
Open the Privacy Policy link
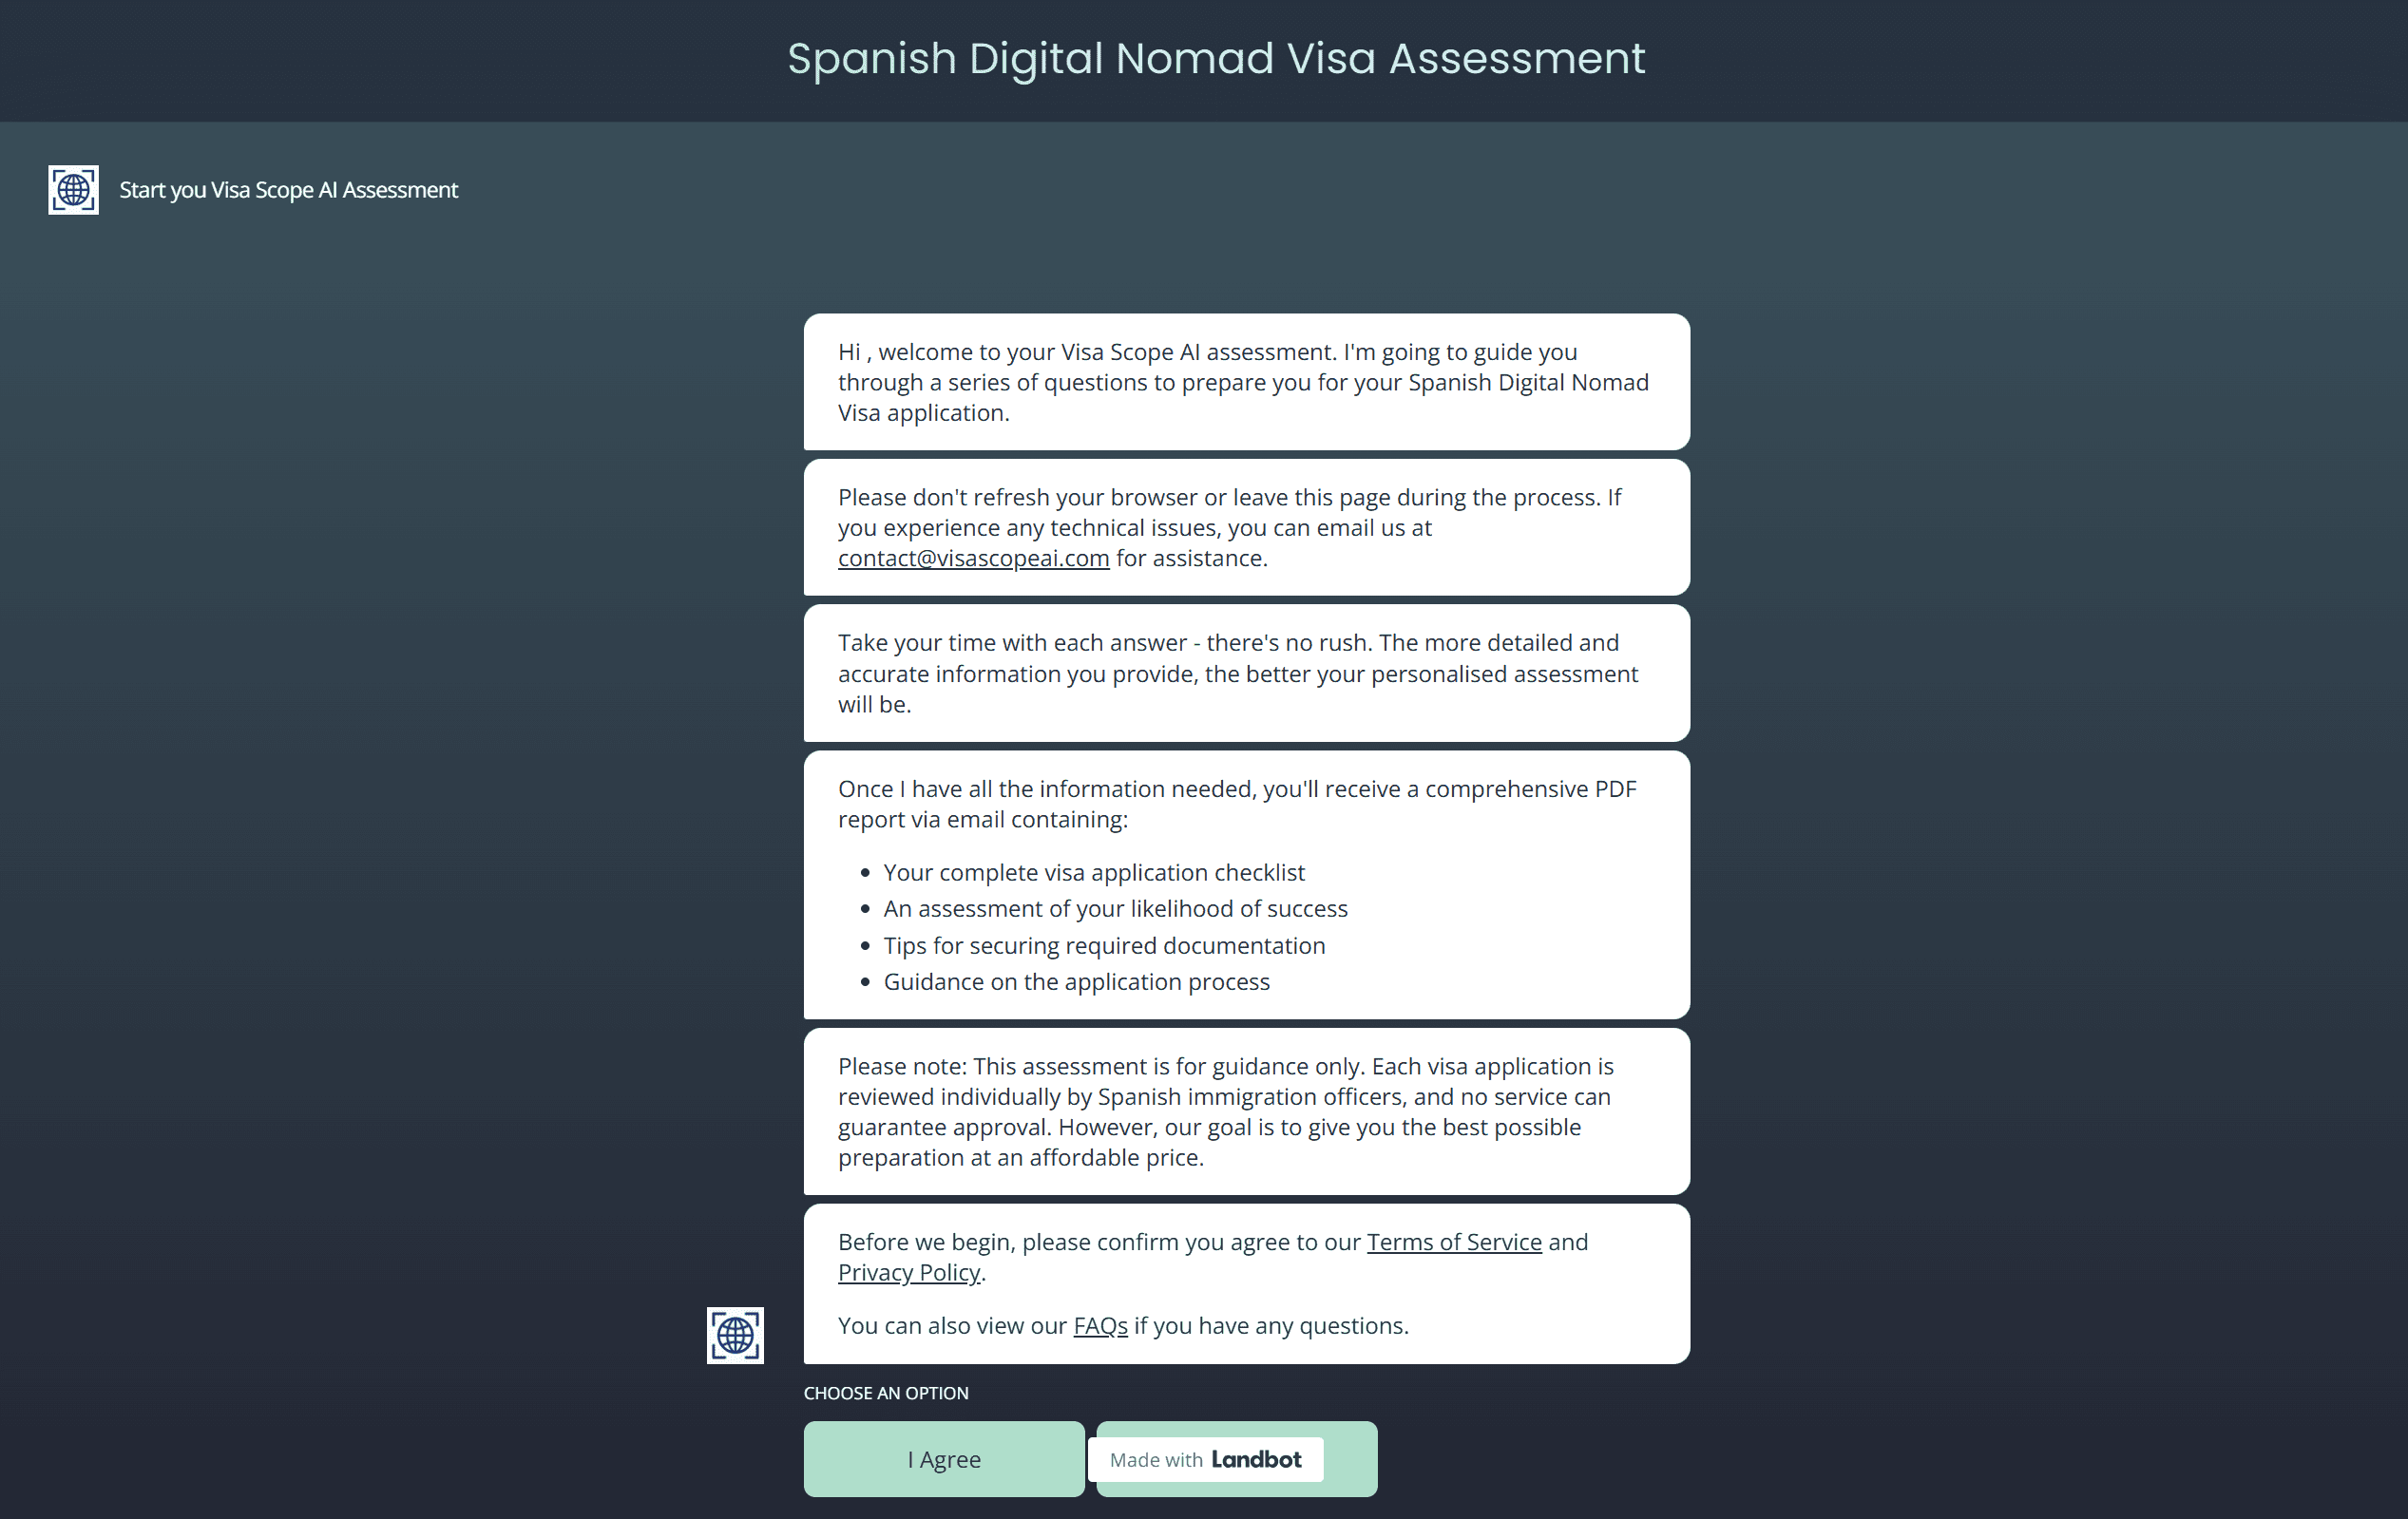[908, 1272]
